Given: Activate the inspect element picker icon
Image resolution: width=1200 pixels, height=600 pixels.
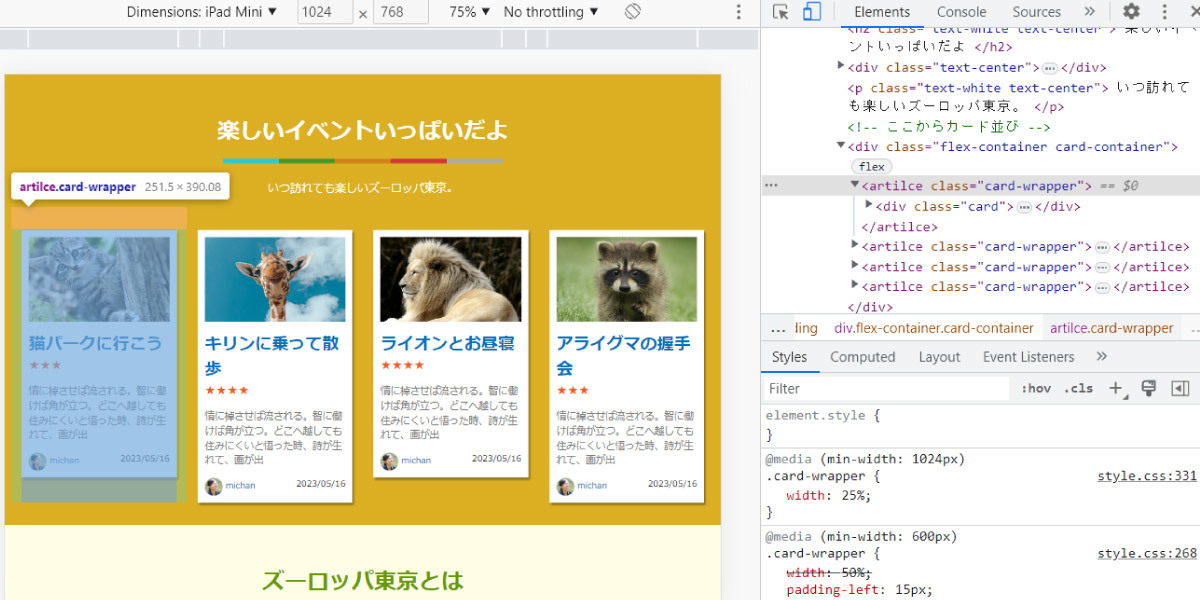Looking at the screenshot, I should (781, 12).
